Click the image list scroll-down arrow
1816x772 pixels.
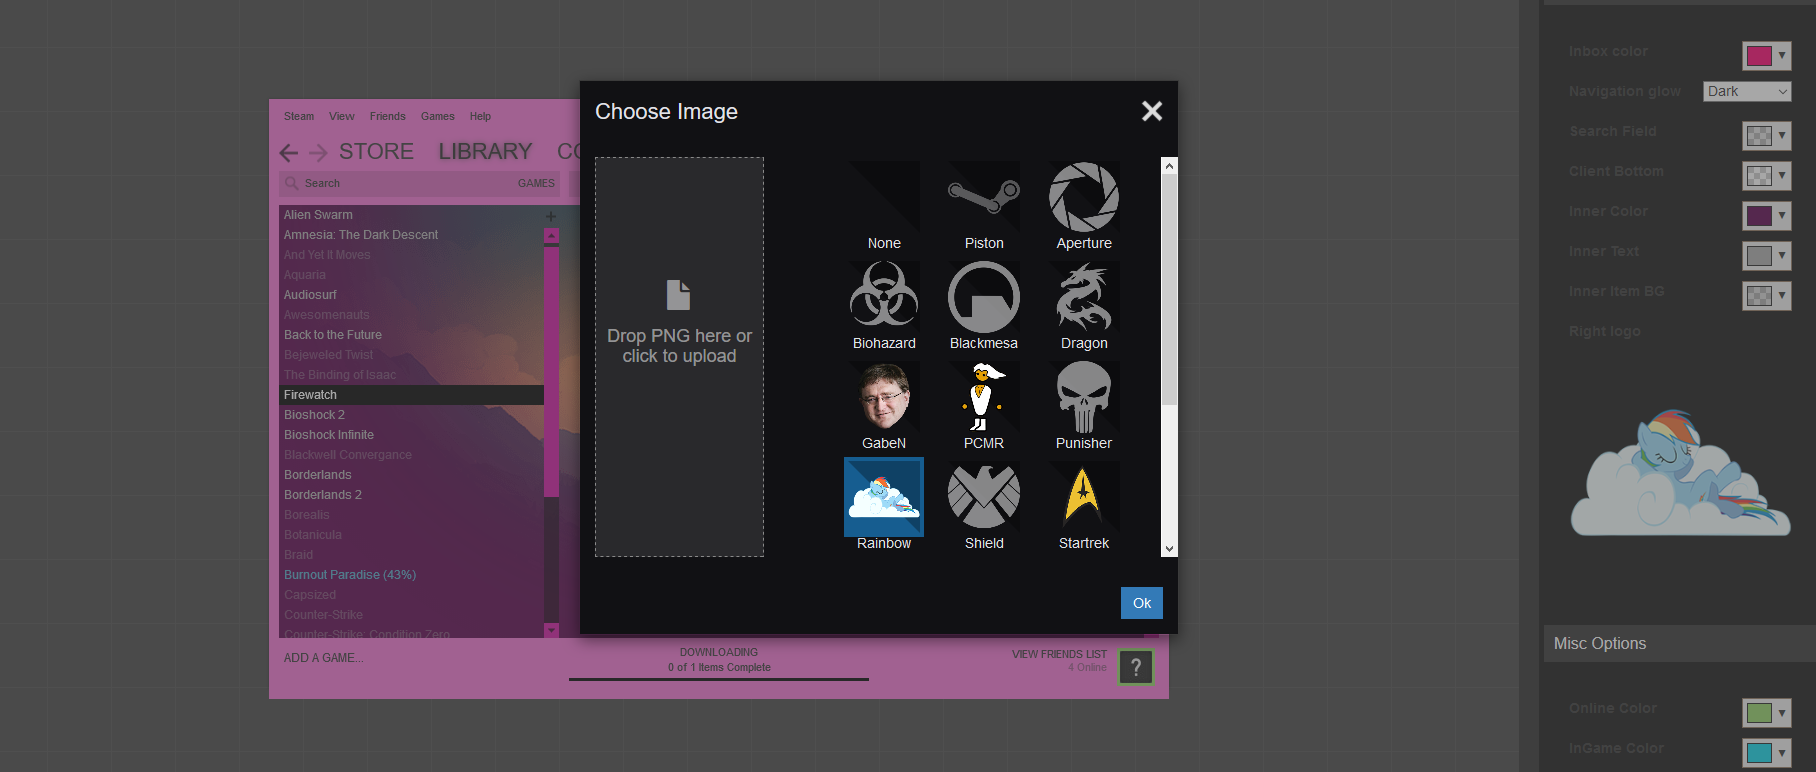[1169, 549]
